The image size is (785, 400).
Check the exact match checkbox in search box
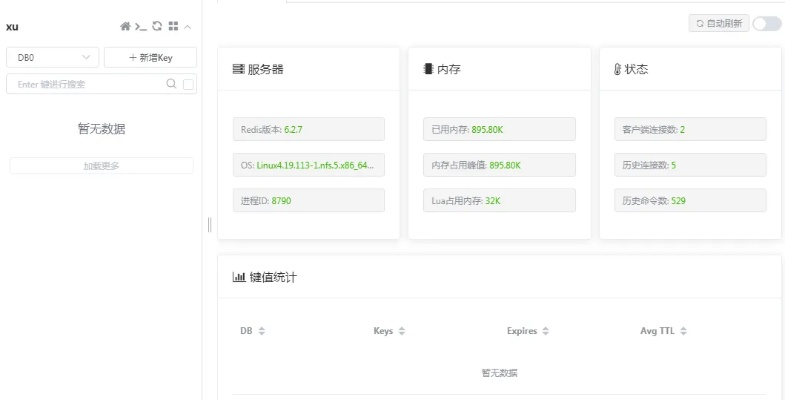pos(188,85)
